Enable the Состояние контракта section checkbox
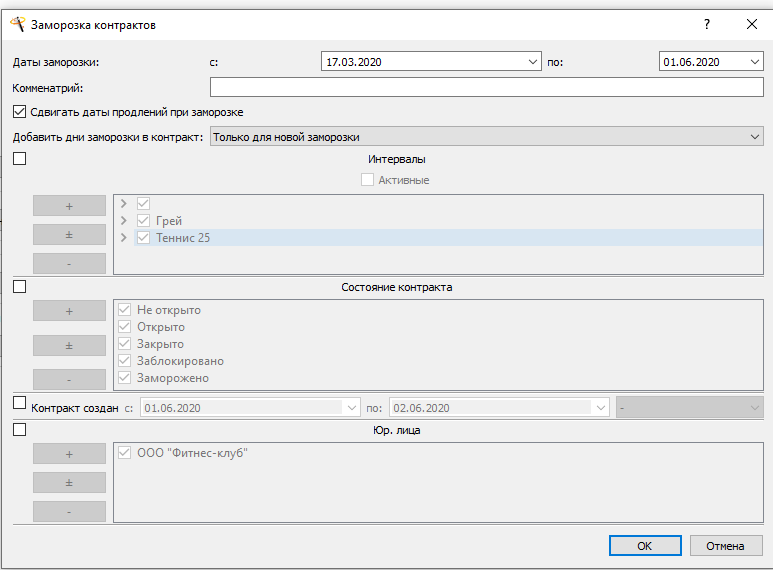This screenshot has height=570, width=773. pos(19,286)
